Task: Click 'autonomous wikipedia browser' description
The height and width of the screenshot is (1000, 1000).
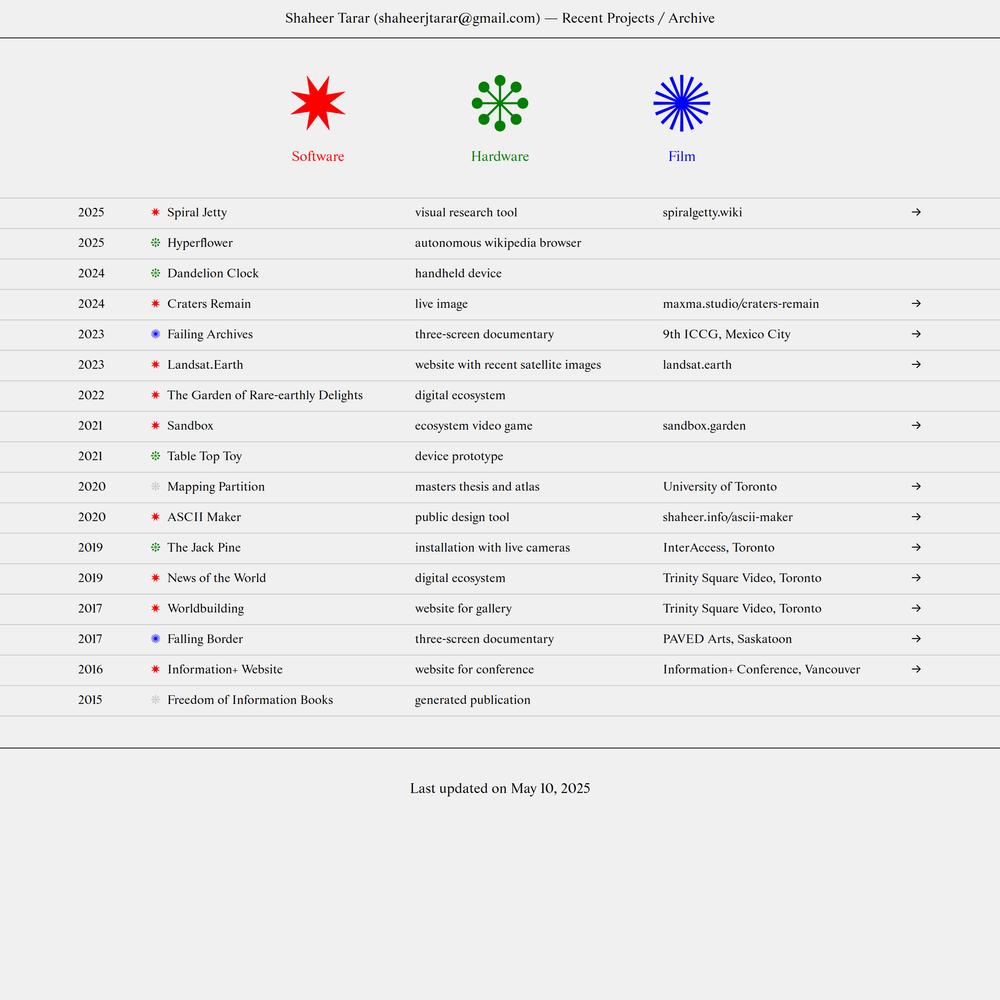Action: click(x=497, y=243)
